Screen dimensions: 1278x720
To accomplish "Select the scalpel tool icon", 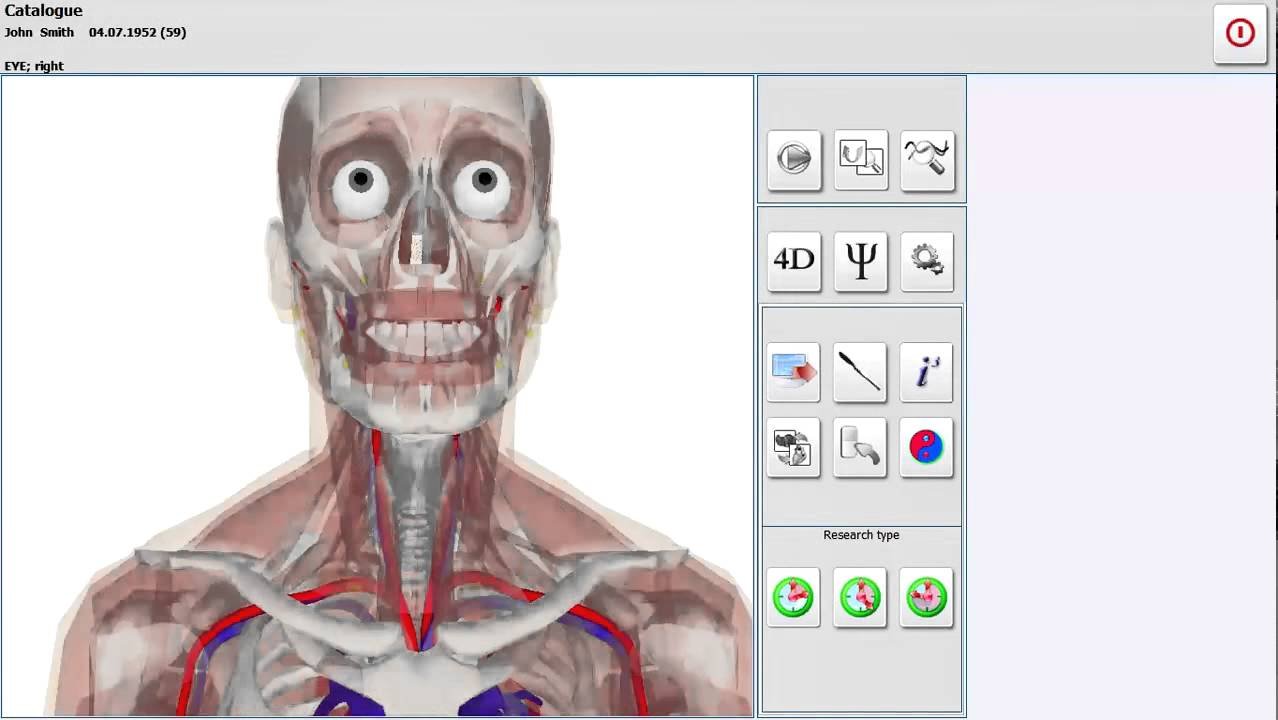I will pyautogui.click(x=860, y=372).
